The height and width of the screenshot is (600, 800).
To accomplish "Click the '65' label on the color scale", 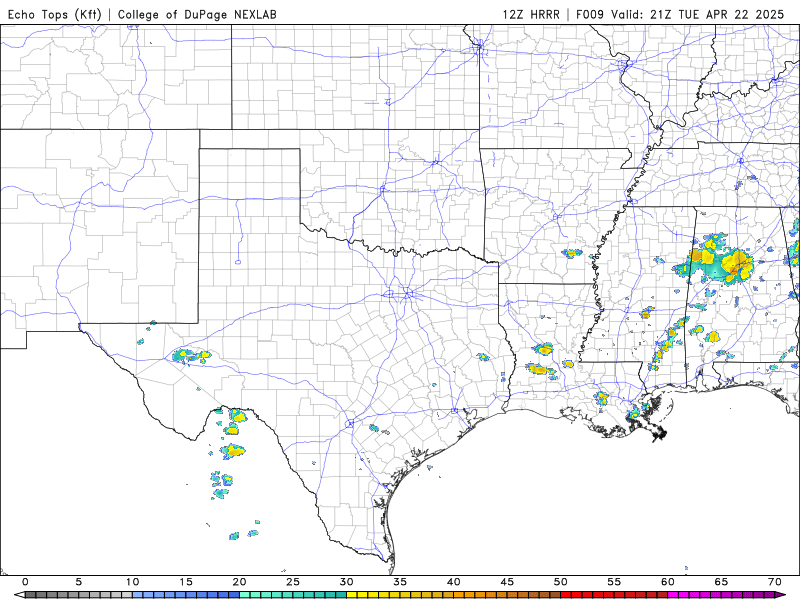I will (721, 582).
